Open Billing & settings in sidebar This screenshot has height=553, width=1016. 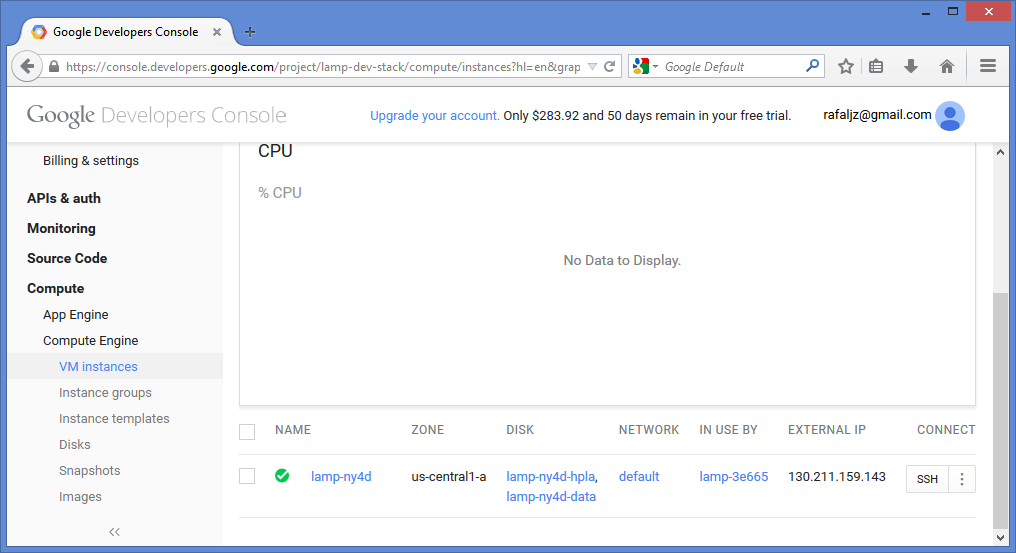91,161
